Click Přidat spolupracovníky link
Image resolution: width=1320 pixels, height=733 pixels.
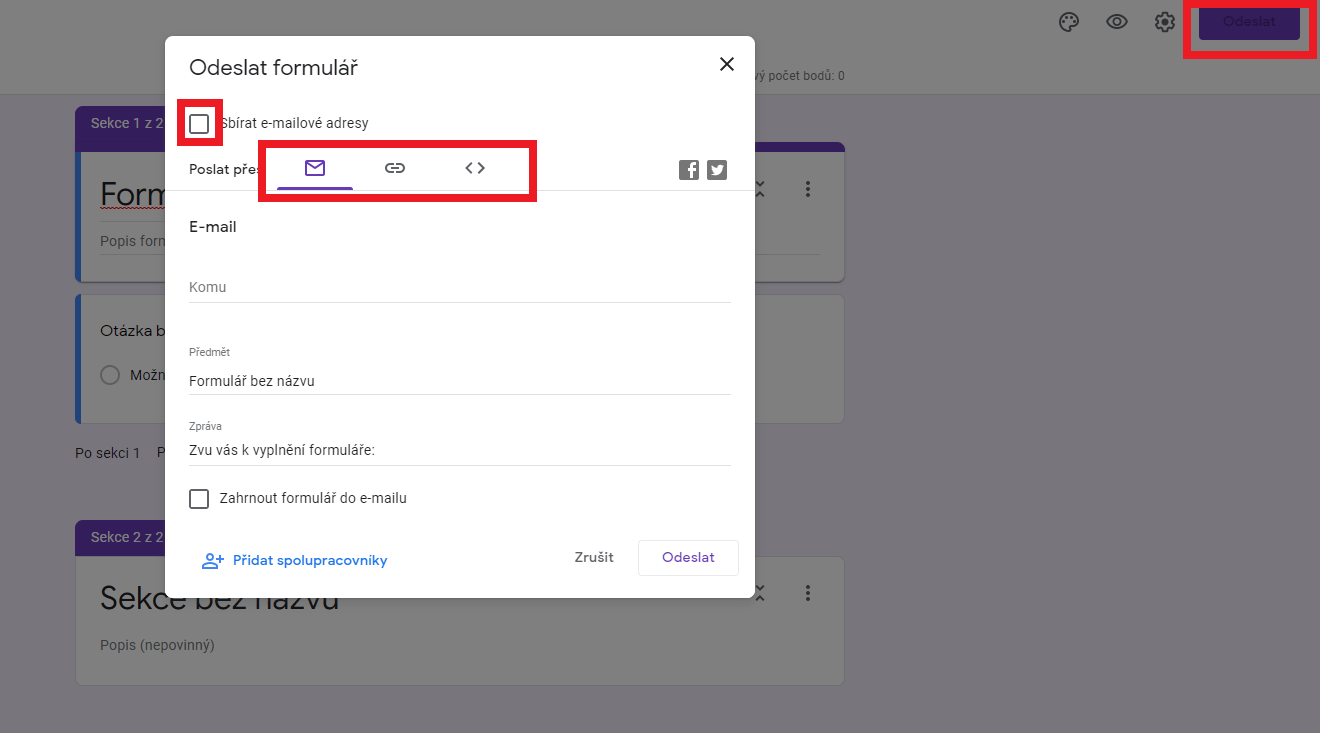294,561
